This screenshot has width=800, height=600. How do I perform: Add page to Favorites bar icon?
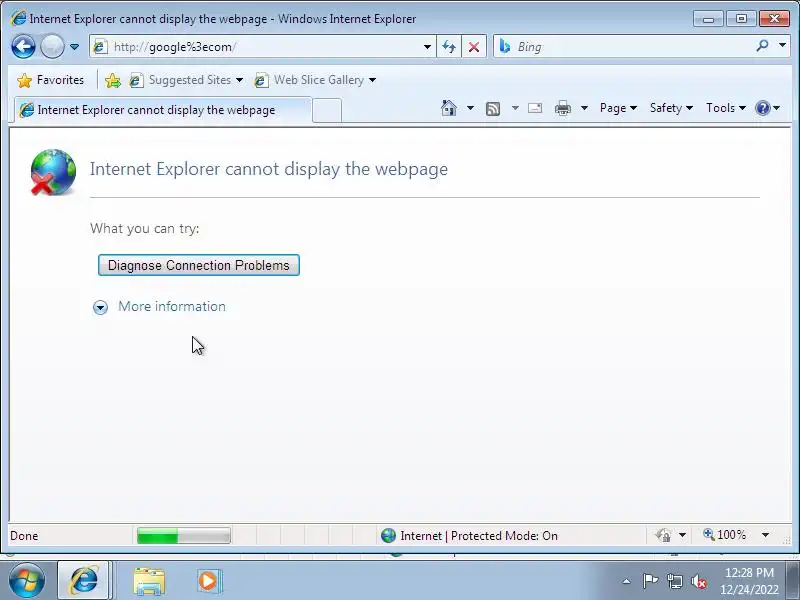(113, 80)
